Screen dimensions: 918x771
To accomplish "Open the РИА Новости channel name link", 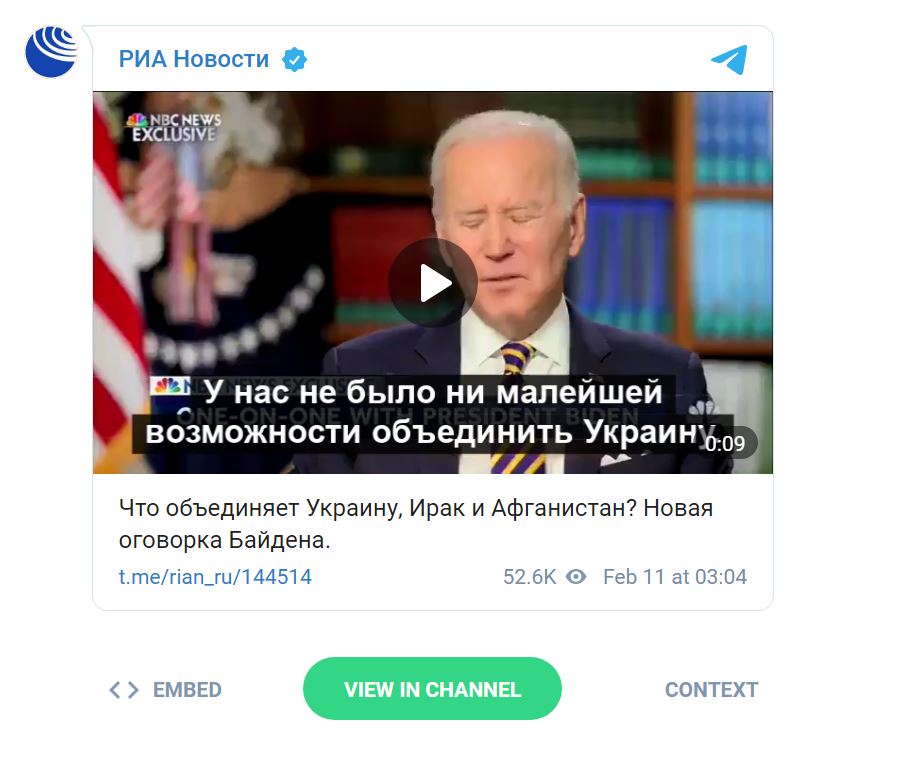I will [194, 59].
